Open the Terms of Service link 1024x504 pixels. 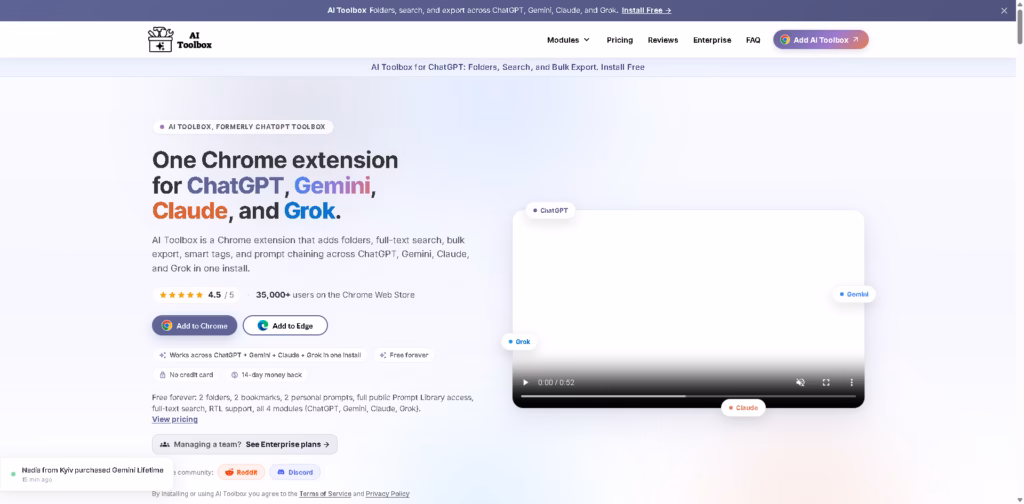click(325, 494)
